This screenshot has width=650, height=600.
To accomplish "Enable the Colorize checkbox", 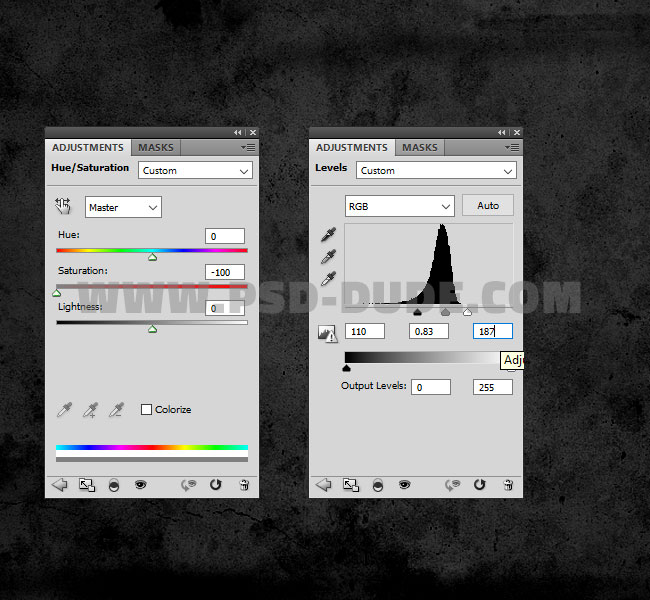I will (x=147, y=409).
